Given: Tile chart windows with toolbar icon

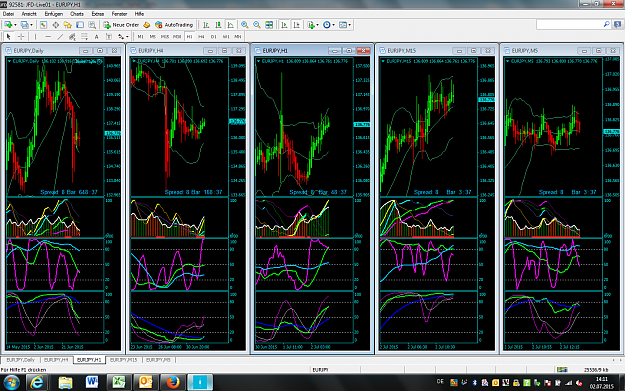Looking at the screenshot, I should click(x=269, y=25).
